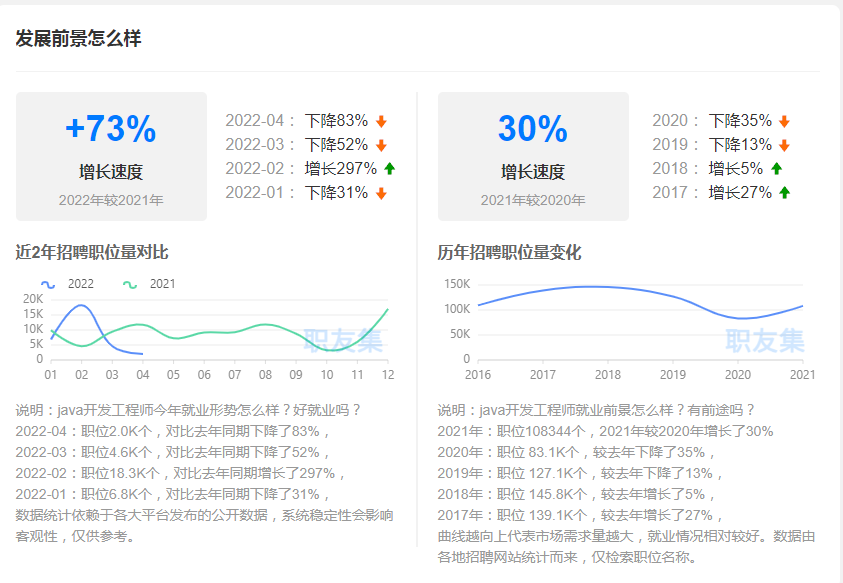Click the green up arrow next to 2017 增长27%
This screenshot has height=583, width=843.
[x=786, y=191]
